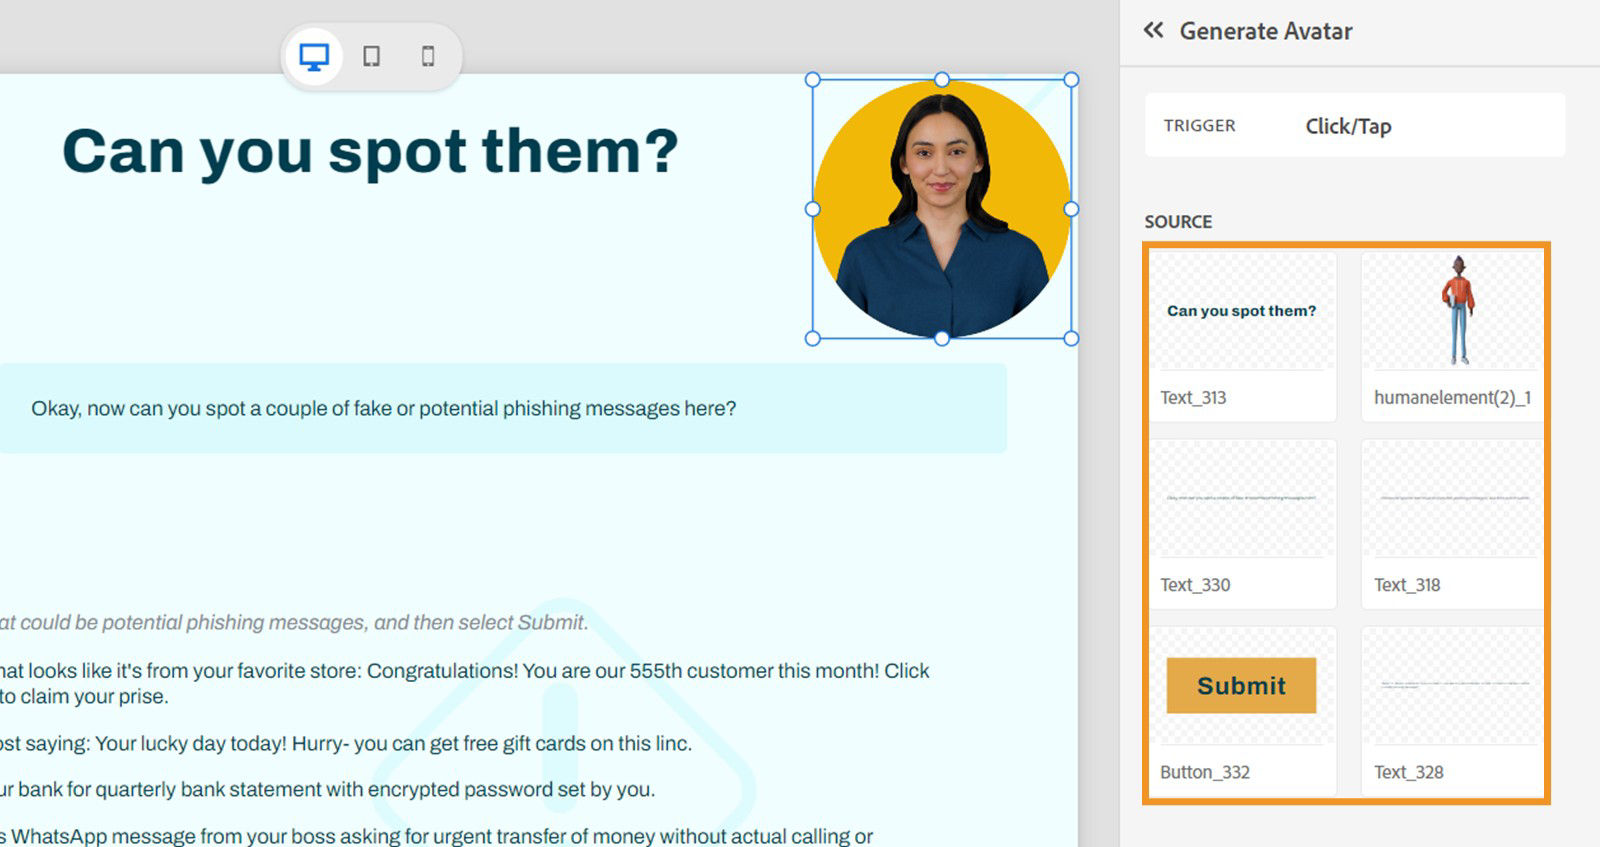This screenshot has height=847, width=1600.
Task: Open the Click/Tap trigger dropdown
Action: (x=1355, y=125)
